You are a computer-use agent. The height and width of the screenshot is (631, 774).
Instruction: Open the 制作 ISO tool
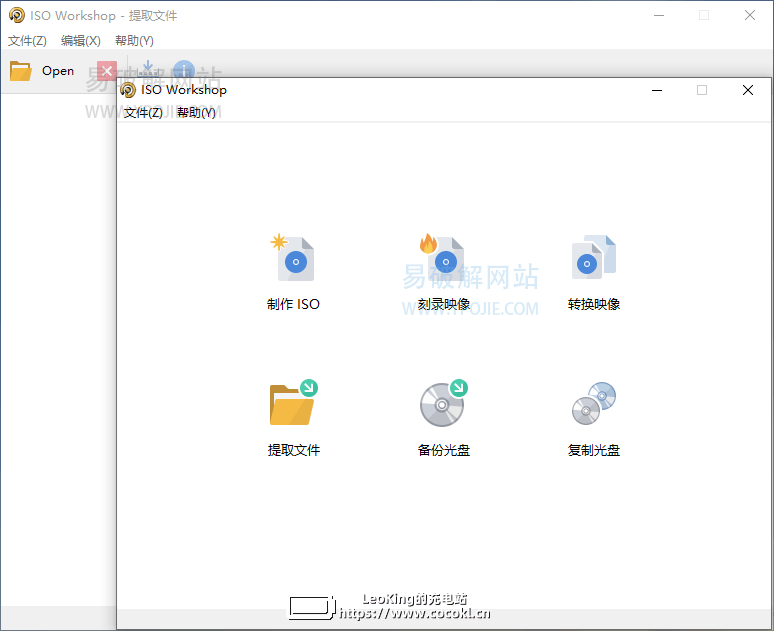[293, 272]
